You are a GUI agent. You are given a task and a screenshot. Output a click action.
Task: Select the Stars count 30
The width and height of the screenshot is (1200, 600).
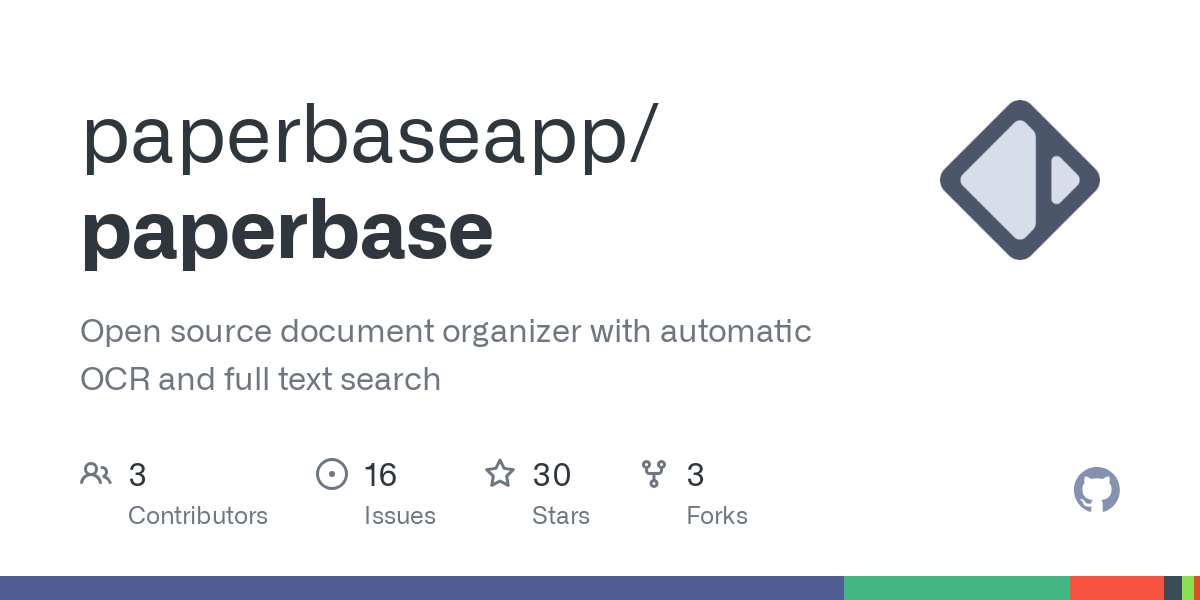(551, 474)
